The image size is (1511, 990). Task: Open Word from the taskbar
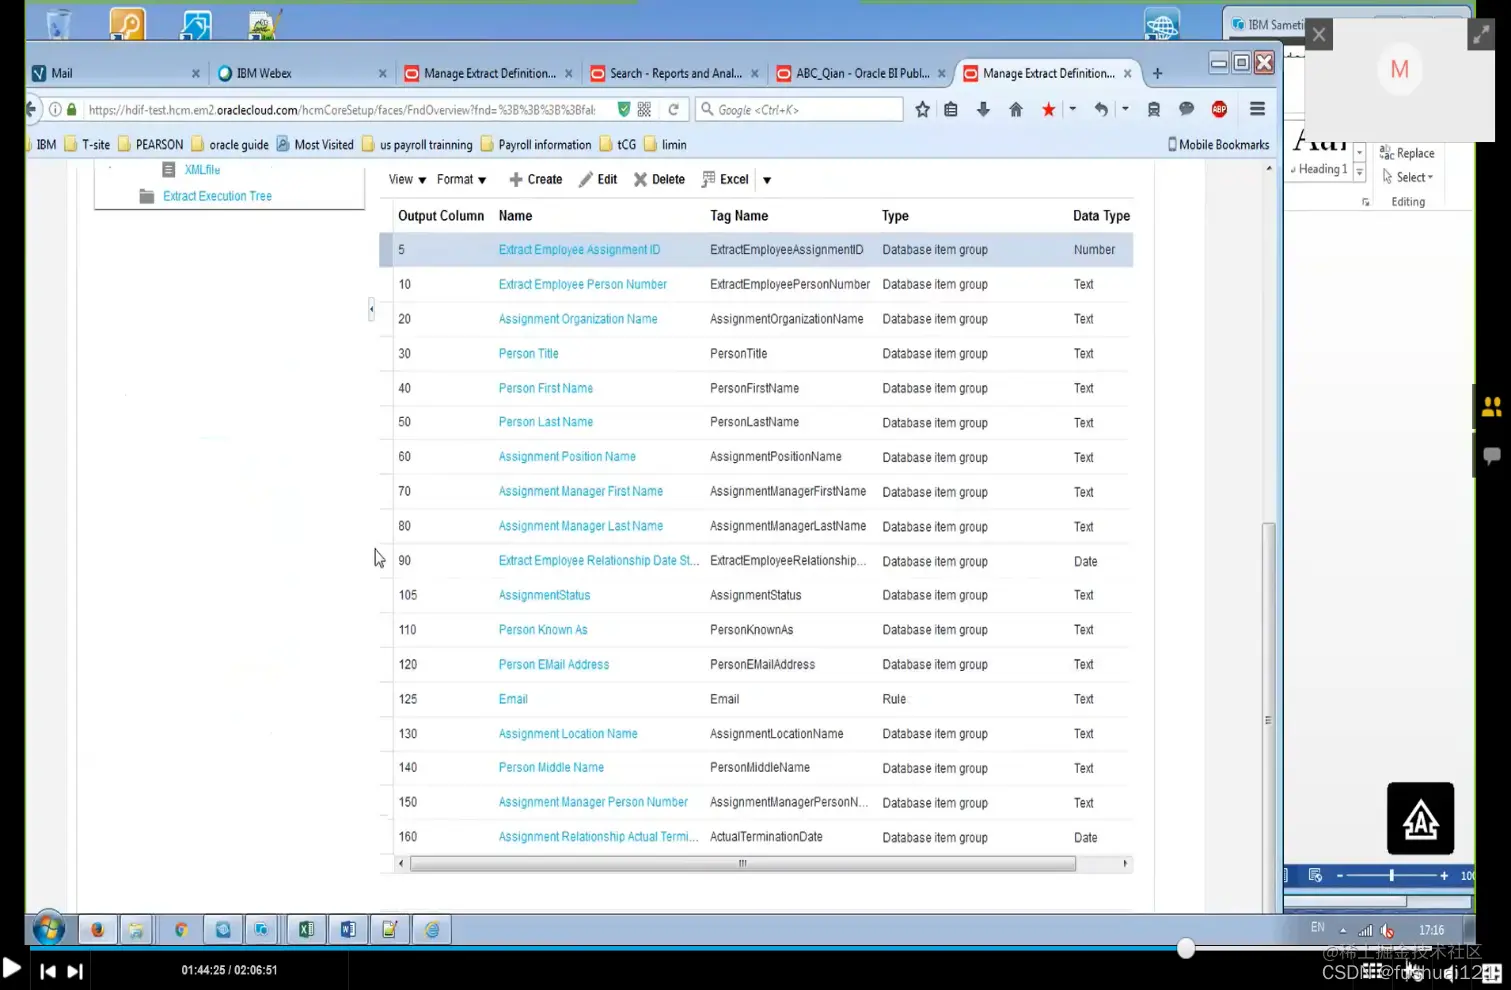click(x=348, y=930)
